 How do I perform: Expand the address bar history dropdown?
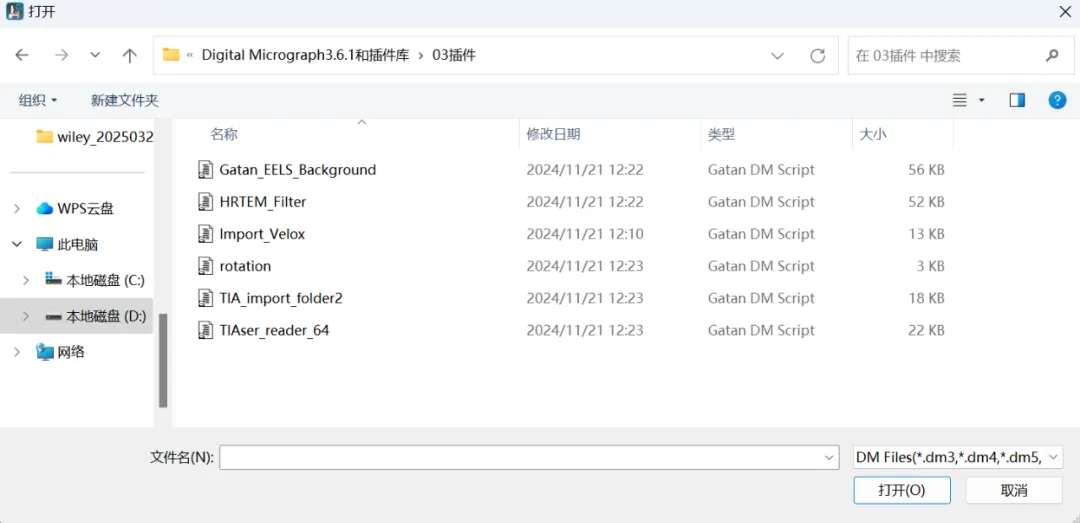(x=778, y=56)
